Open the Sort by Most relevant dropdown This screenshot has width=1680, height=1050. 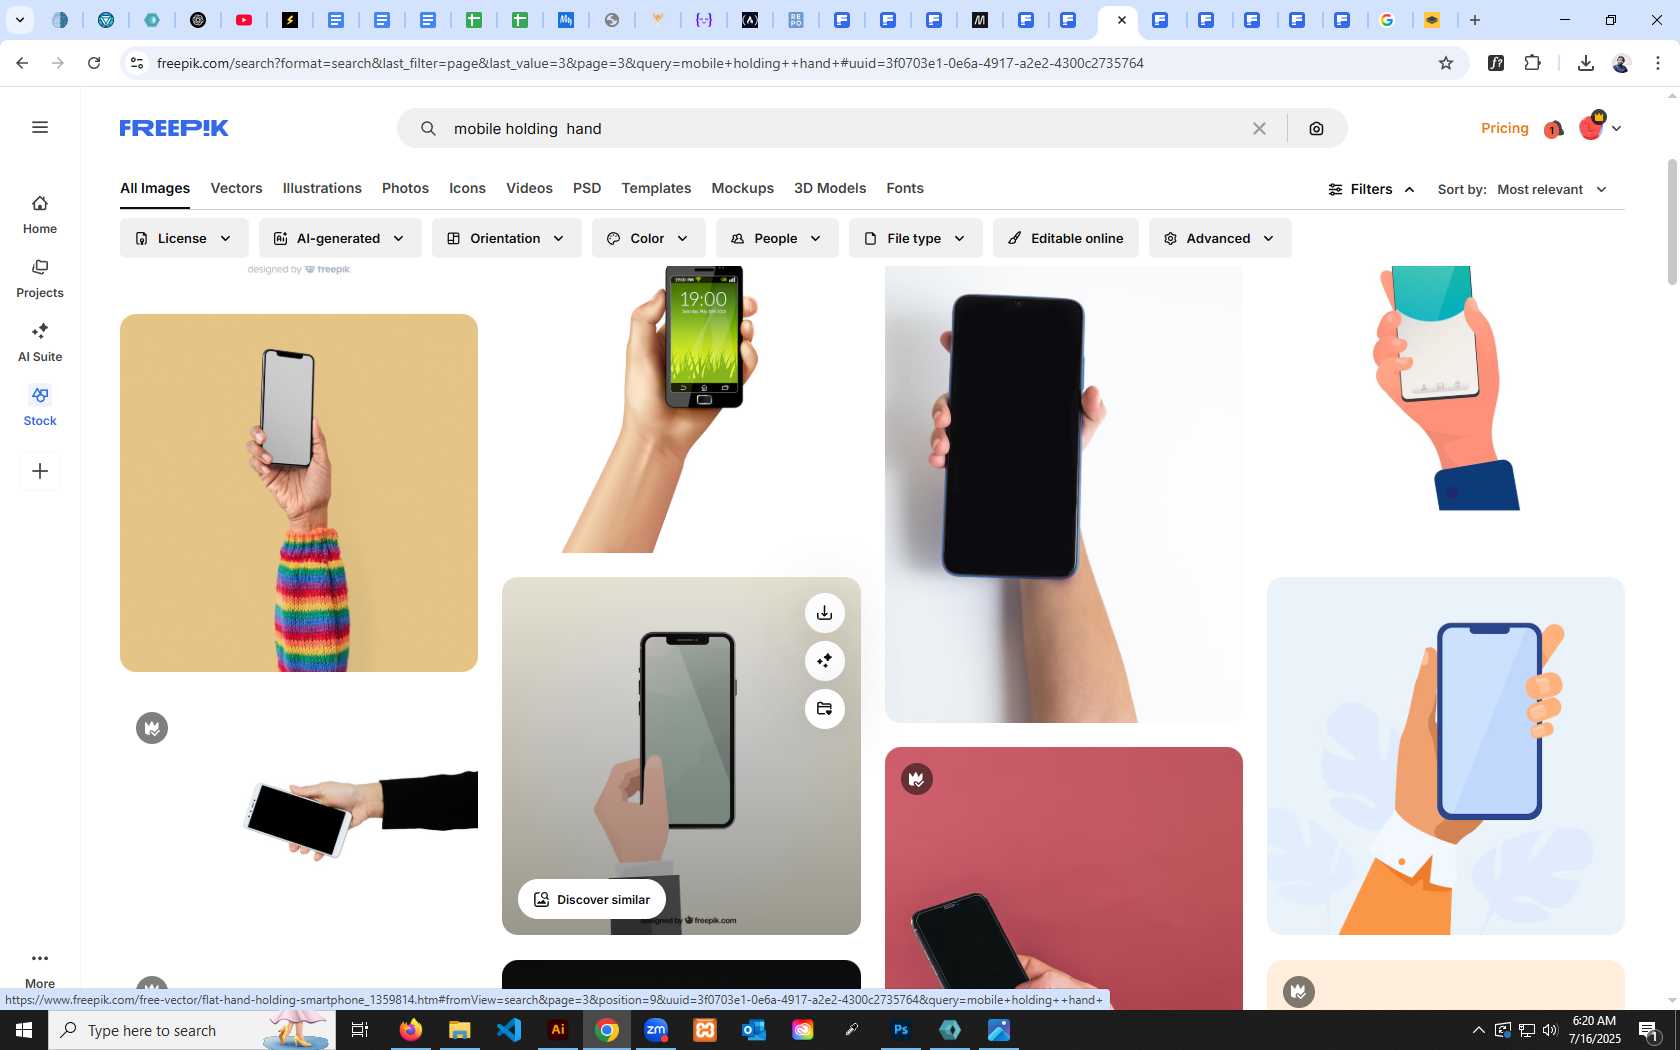[1552, 189]
